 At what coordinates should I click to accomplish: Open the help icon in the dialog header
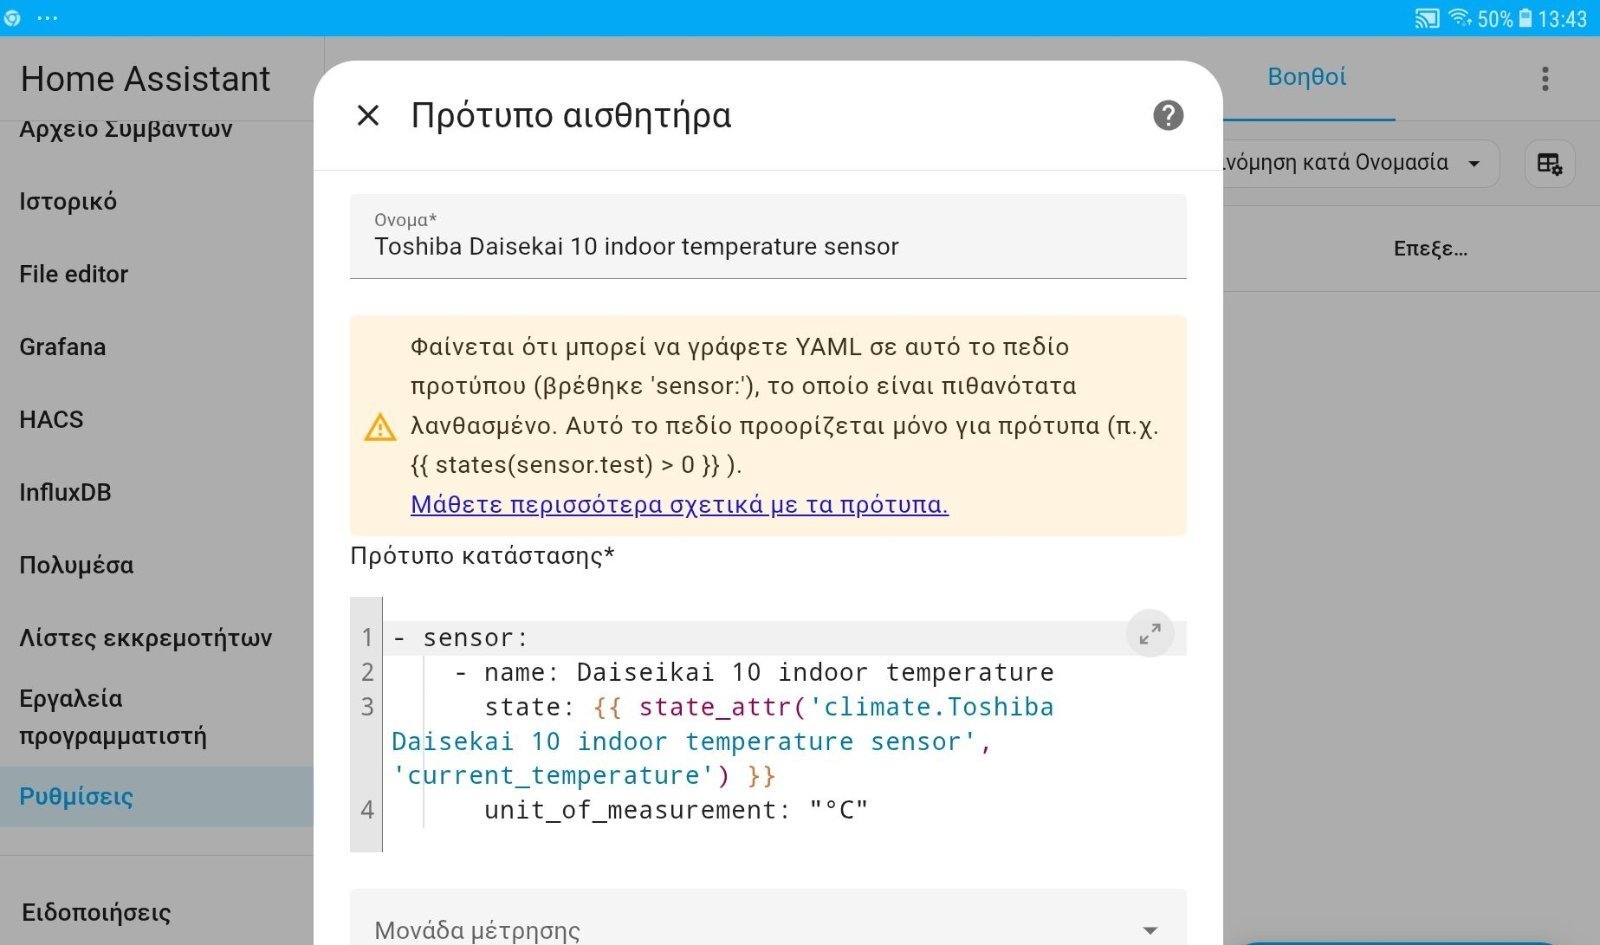1168,116
